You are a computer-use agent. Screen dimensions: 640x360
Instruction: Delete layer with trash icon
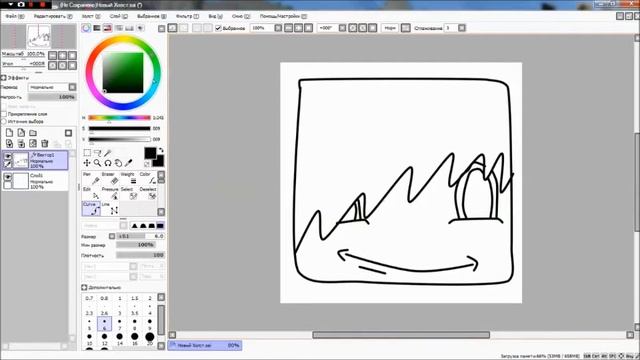pyautogui.click(x=45, y=143)
